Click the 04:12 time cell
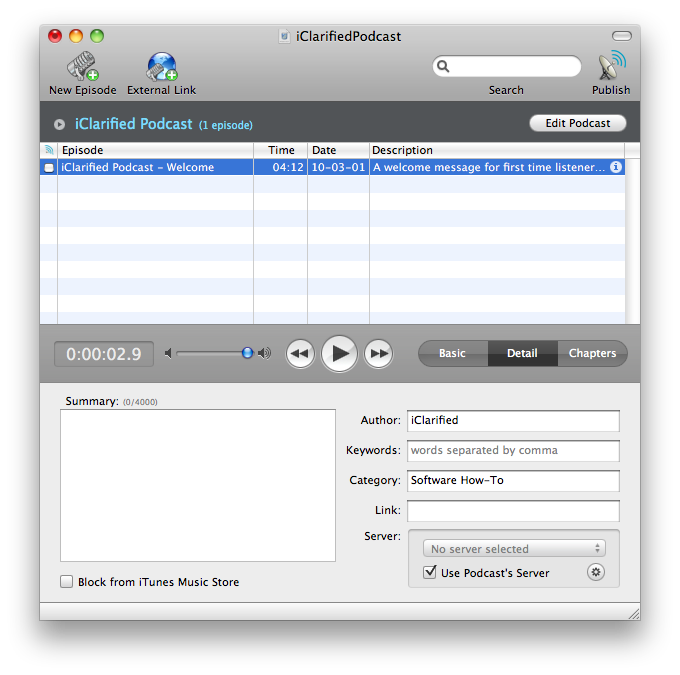680x675 pixels. [x=281, y=167]
